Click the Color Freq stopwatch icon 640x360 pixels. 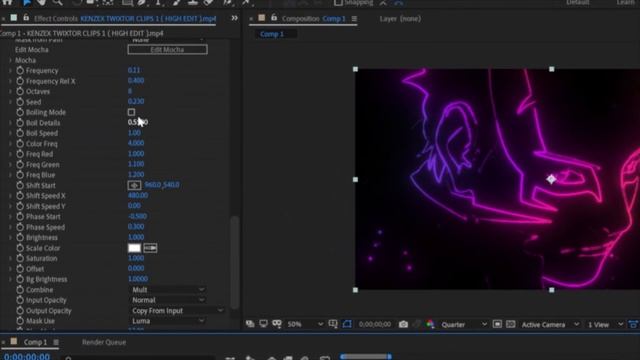(x=20, y=144)
